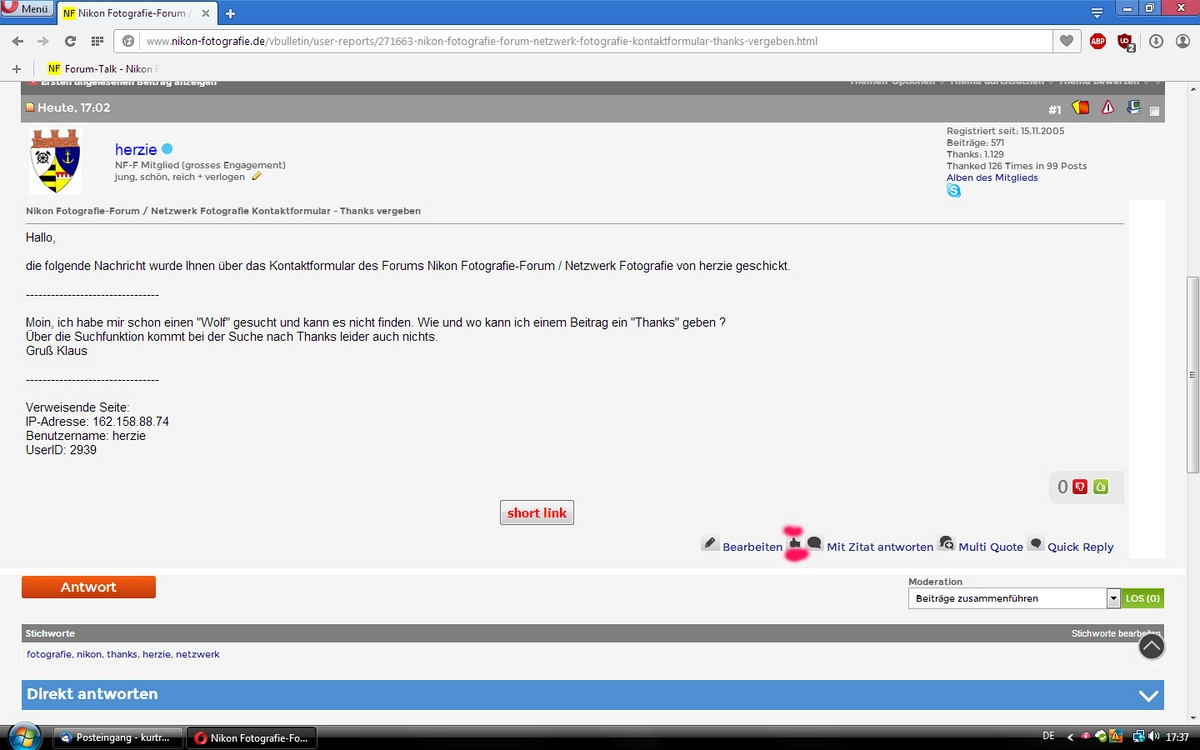The height and width of the screenshot is (750, 1200).
Task: Open the DE keyboard language indicator
Action: (1048, 736)
